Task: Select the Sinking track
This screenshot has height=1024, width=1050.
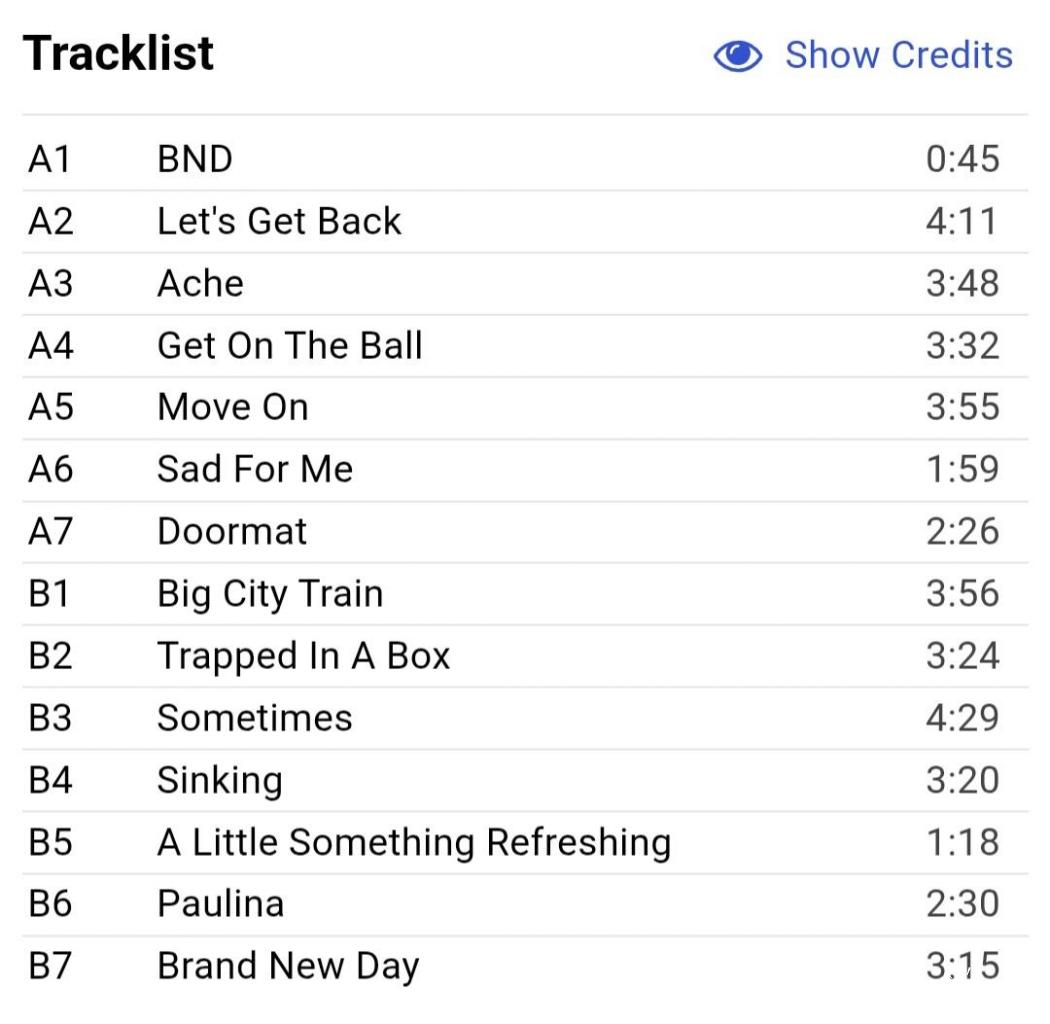Action: pos(220,779)
